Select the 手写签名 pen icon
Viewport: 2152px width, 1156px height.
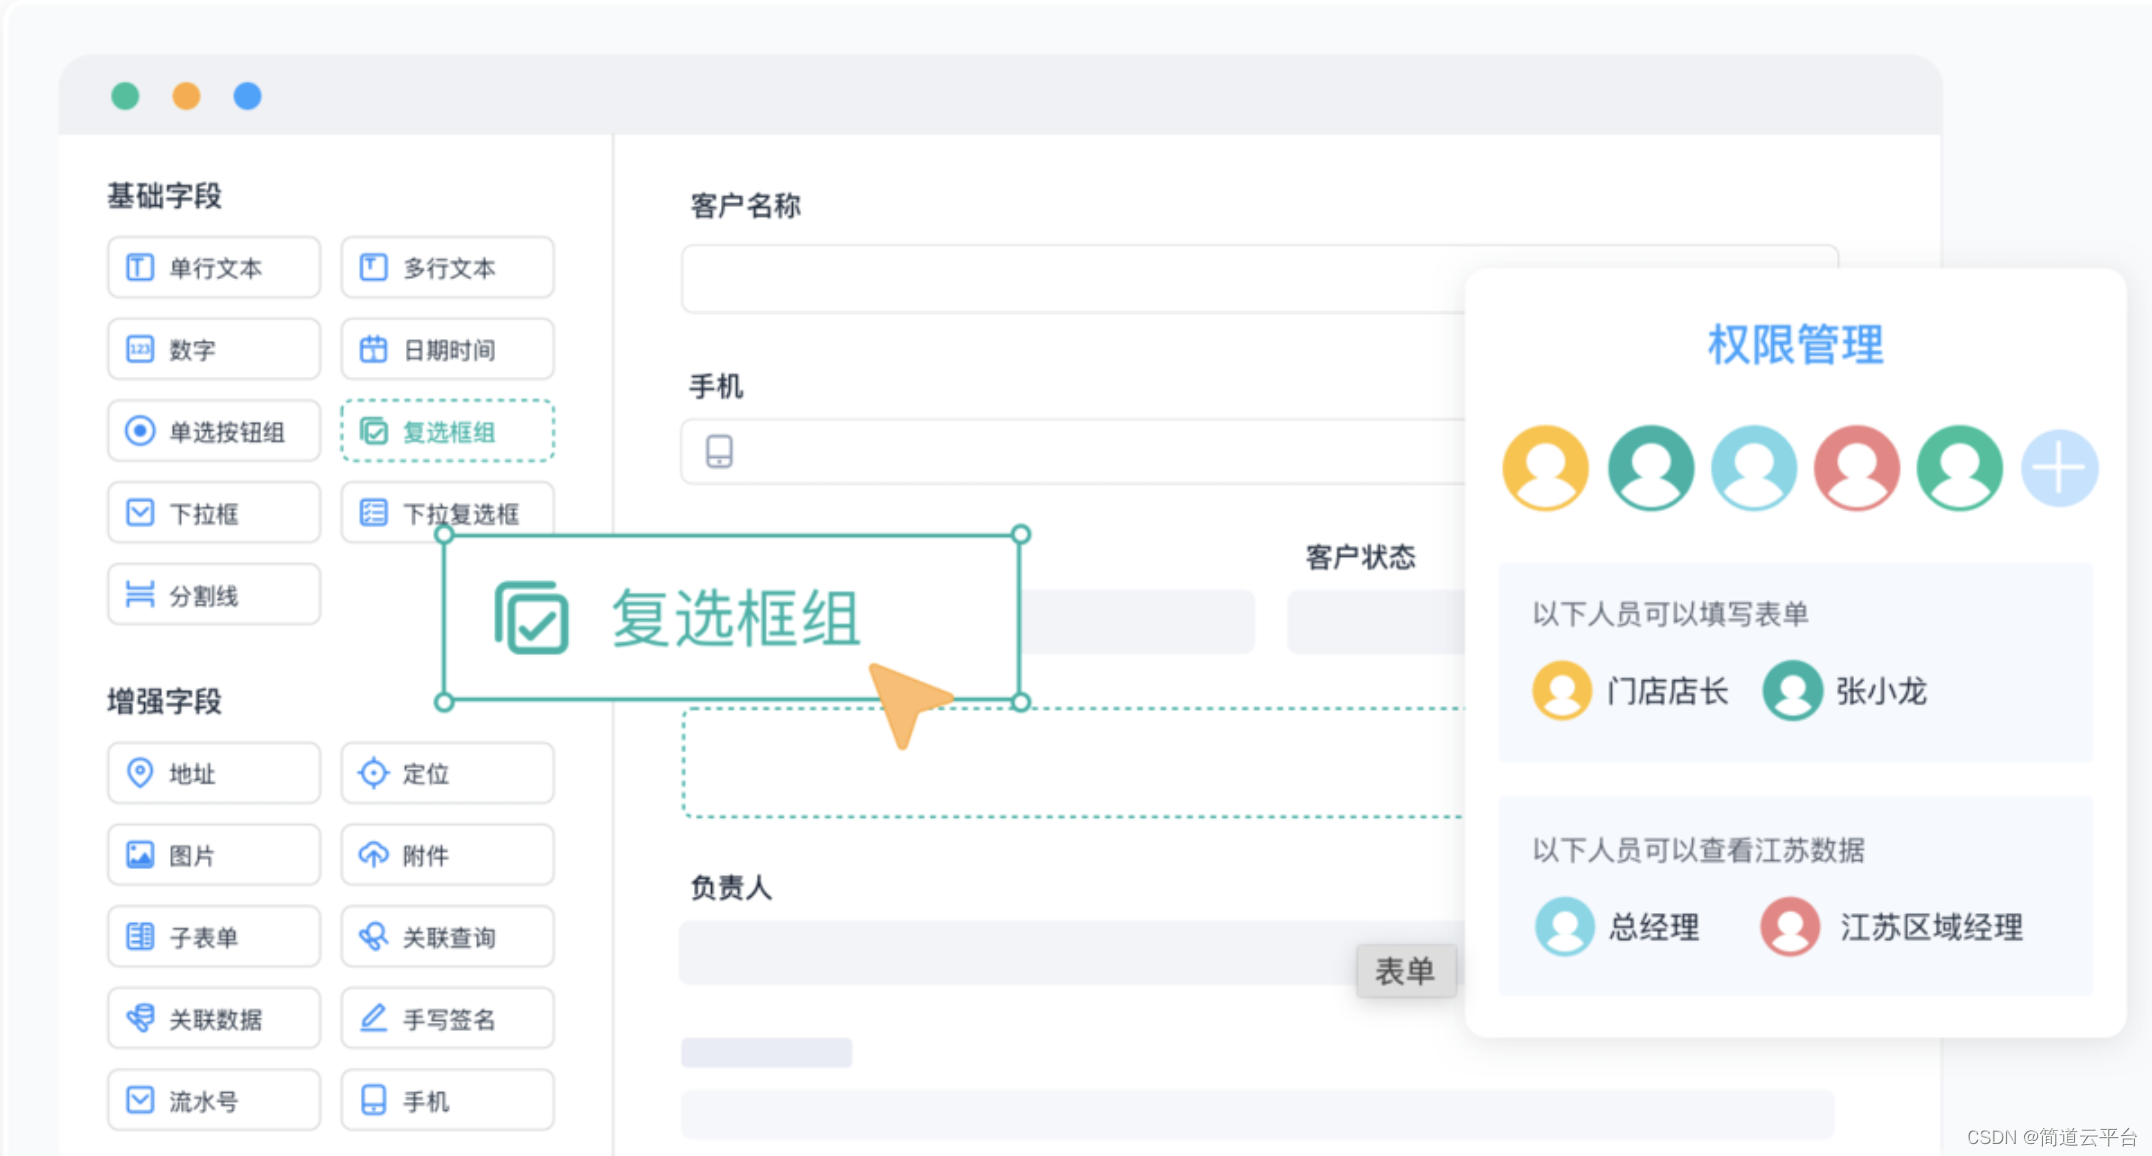point(373,1018)
